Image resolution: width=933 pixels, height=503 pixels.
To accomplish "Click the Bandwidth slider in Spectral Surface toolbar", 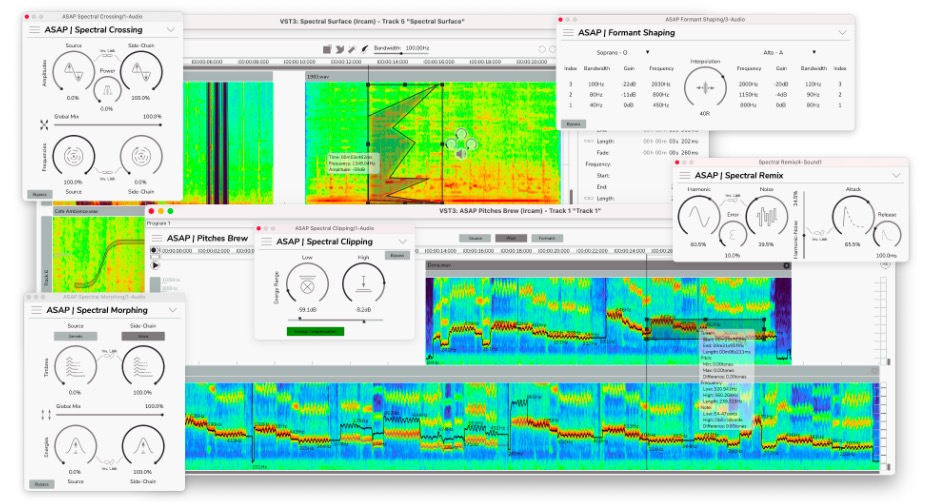I will tap(402, 54).
